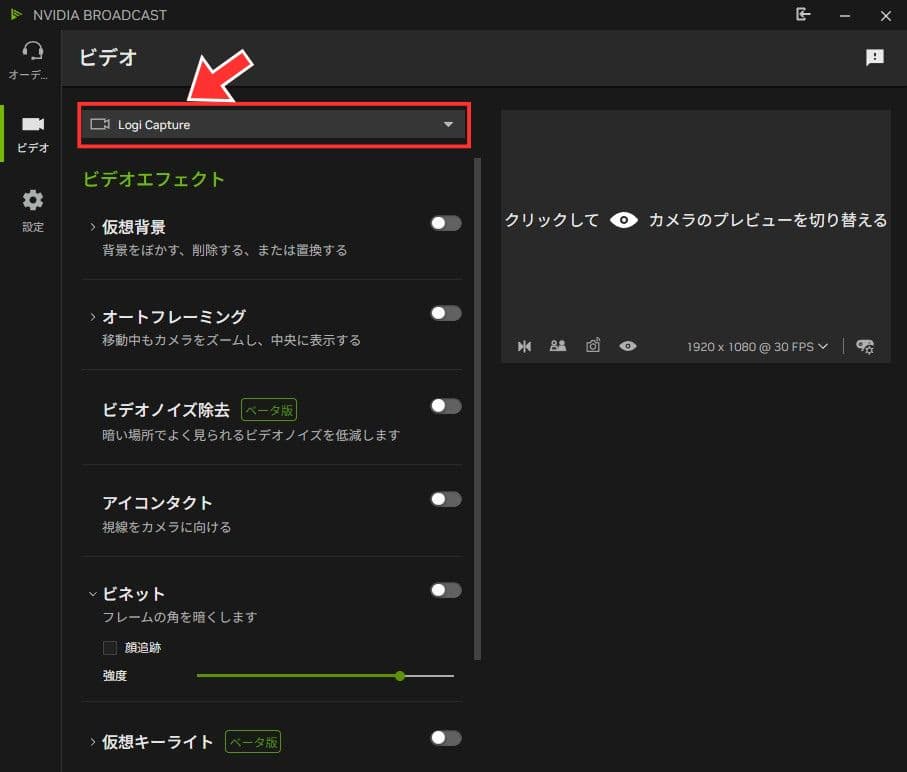The image size is (907, 772).
Task: Click the preview text クリックして
Action: click(551, 220)
